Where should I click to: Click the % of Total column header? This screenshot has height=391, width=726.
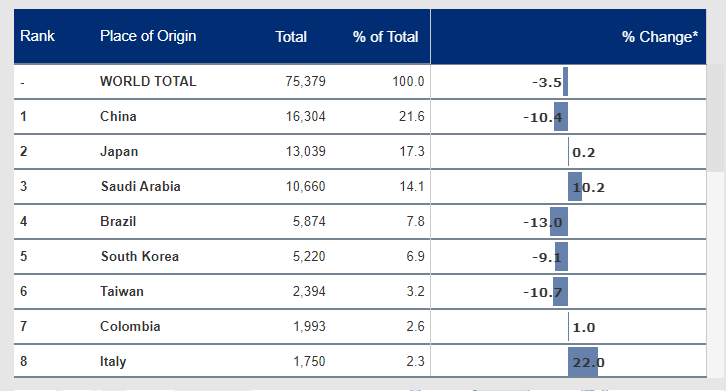tap(385, 37)
